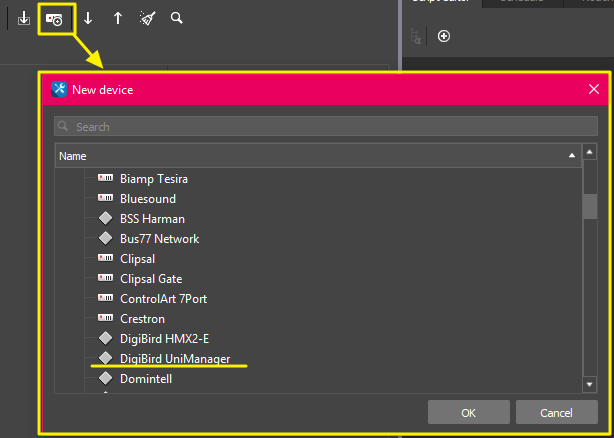614x438 pixels.
Task: Click the New device dialog title icon
Action: point(59,89)
